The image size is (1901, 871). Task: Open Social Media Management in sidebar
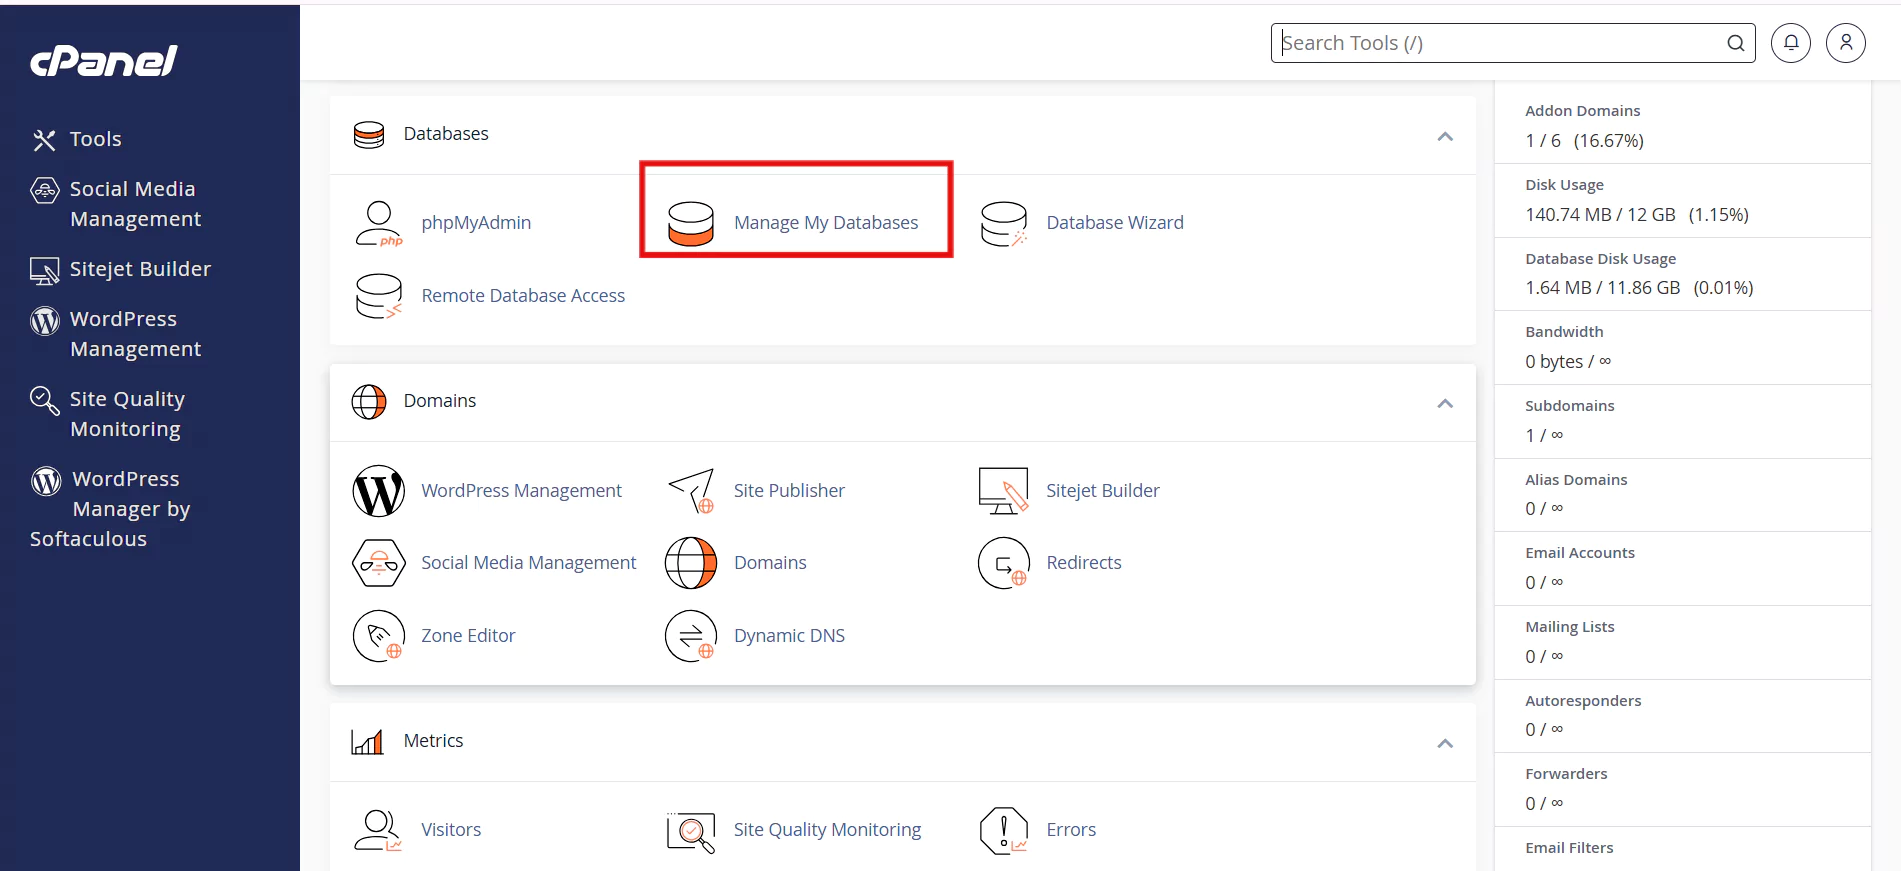135,204
